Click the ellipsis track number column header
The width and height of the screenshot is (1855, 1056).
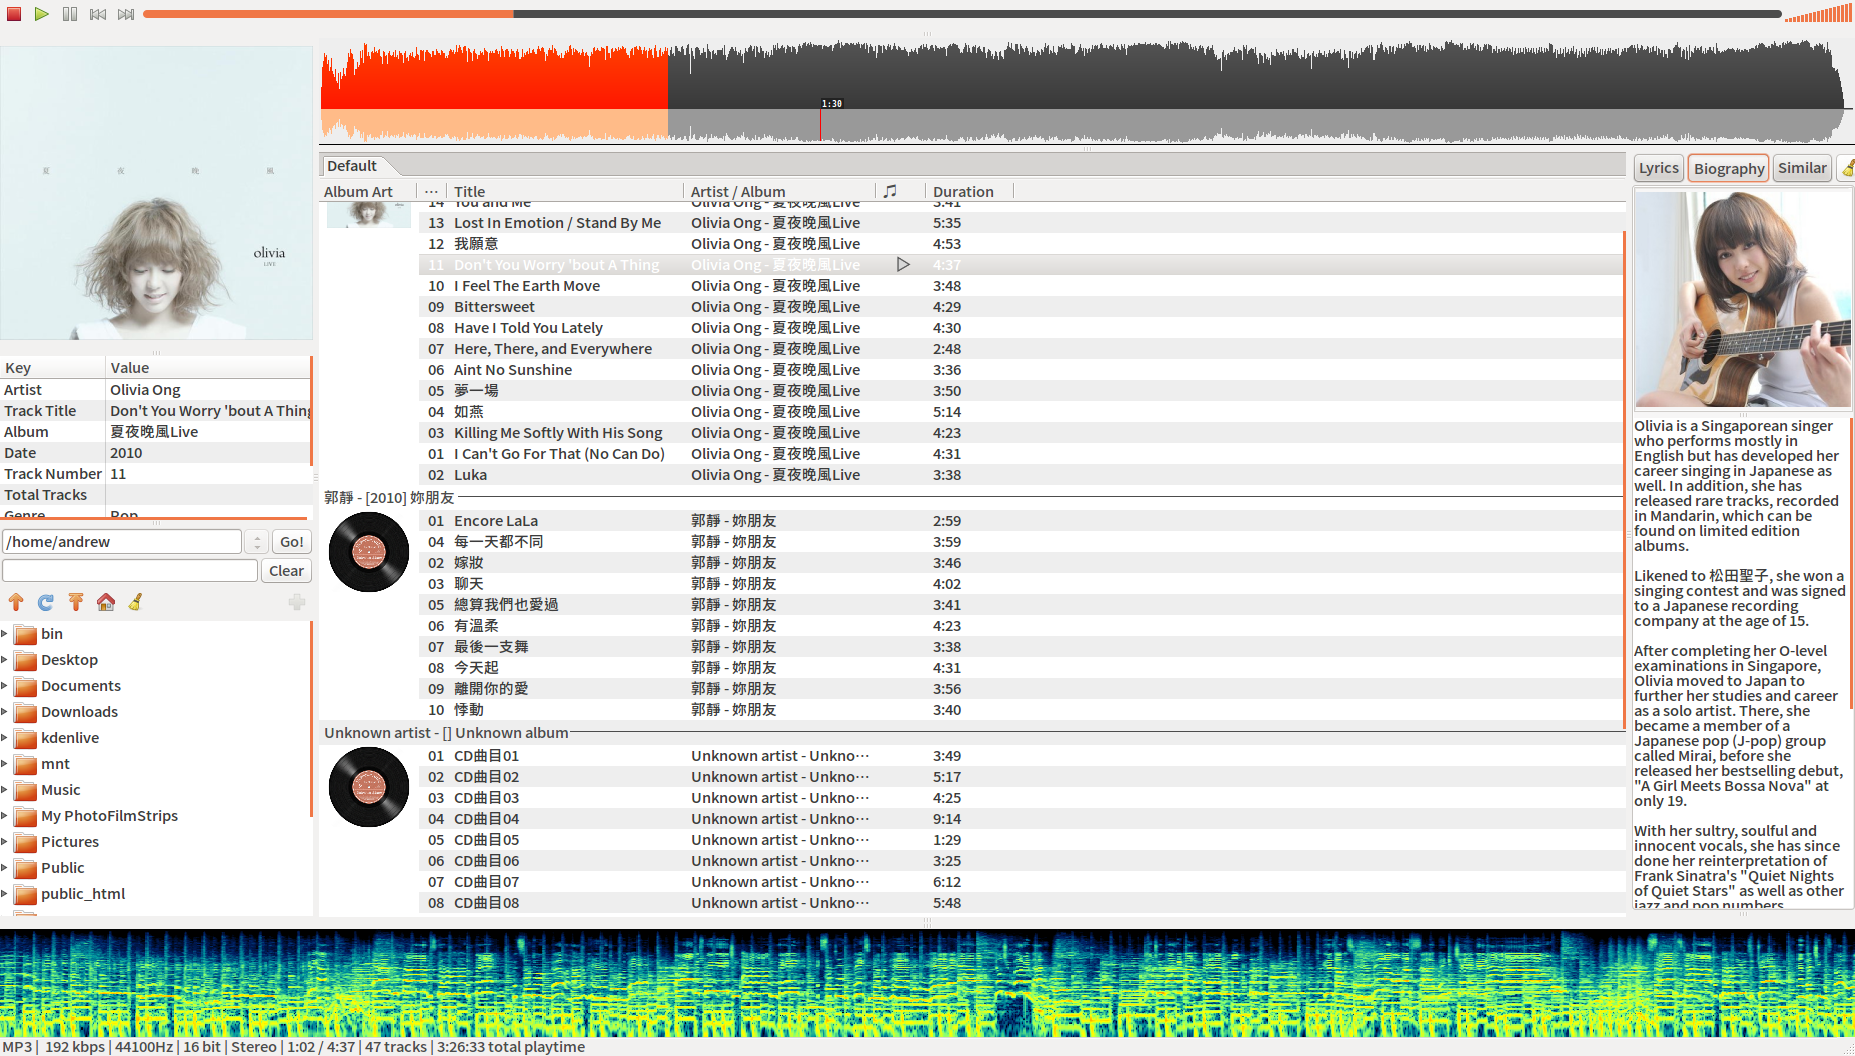coord(431,191)
